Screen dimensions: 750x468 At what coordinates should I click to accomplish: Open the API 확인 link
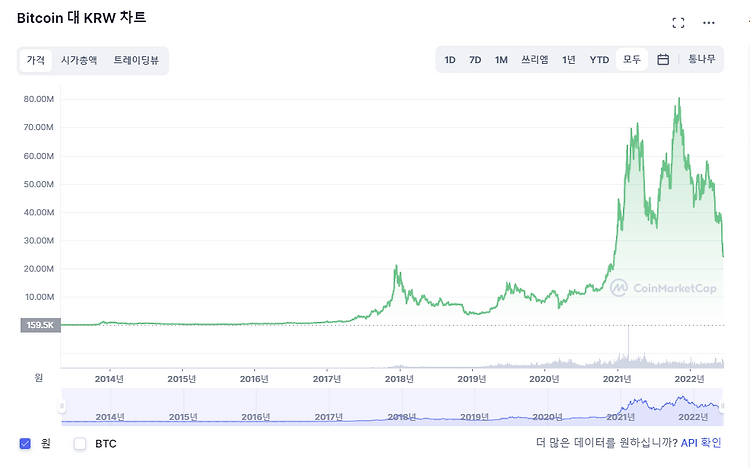701,443
